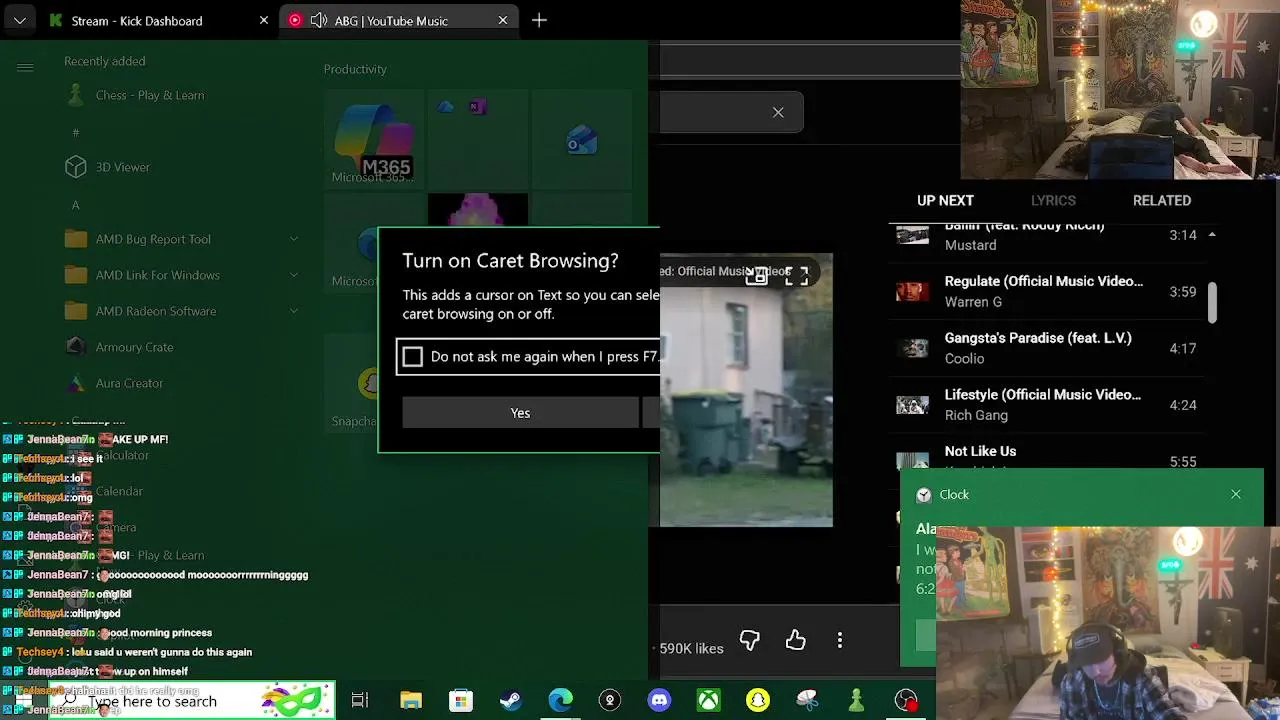Open the three-dot more options menu
Viewport: 1280px width, 720px height.
pyautogui.click(x=840, y=640)
